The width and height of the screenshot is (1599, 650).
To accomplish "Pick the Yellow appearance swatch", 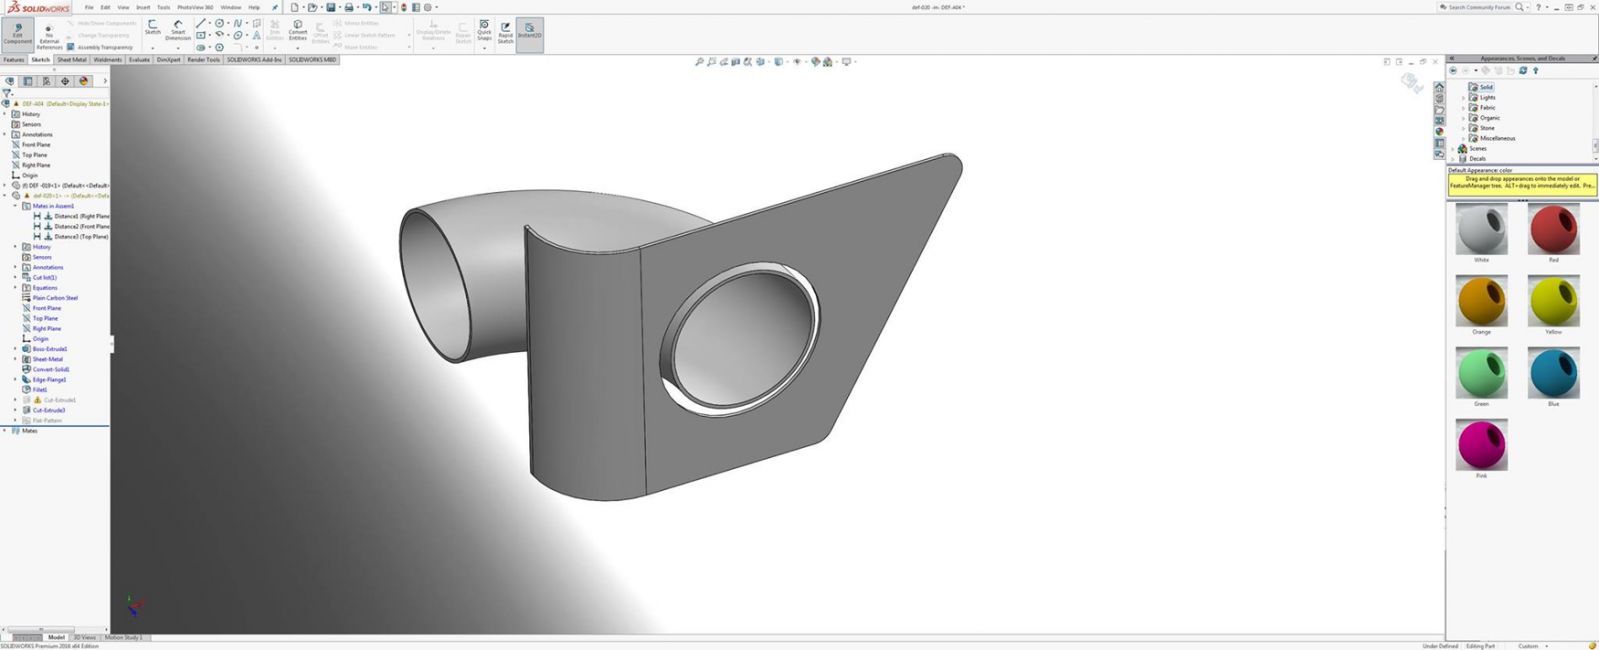I will coord(1554,300).
